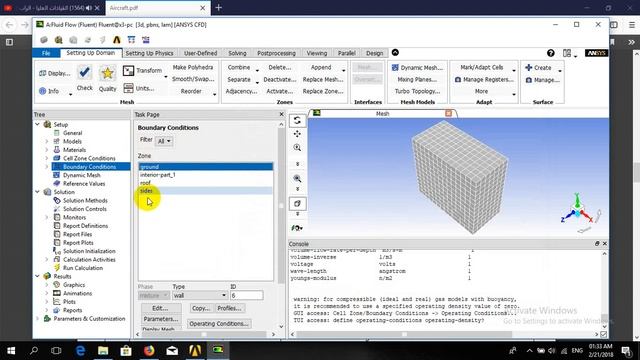Select the roof zone
Viewport: 640px width, 360px height.
click(206, 183)
